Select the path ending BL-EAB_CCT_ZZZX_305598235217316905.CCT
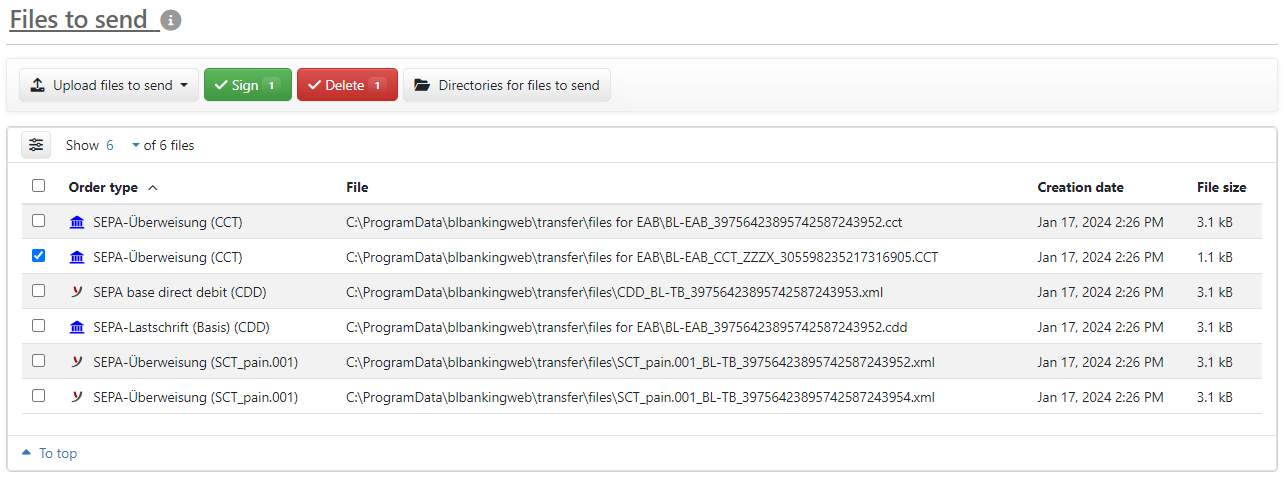 click(642, 257)
